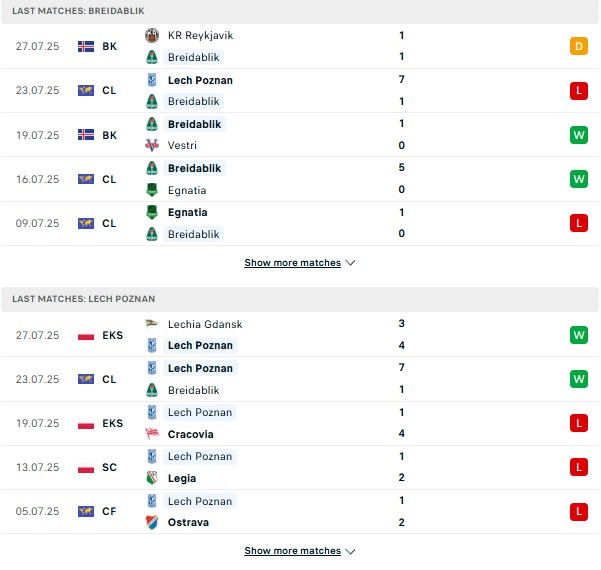Image resolution: width=601 pixels, height=570 pixels.
Task: Click the Ostrava team crest icon
Action: (x=152, y=522)
